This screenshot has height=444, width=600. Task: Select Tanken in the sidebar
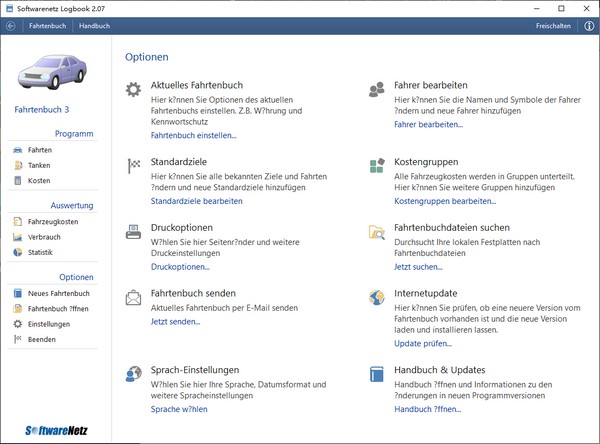pyautogui.click(x=40, y=165)
